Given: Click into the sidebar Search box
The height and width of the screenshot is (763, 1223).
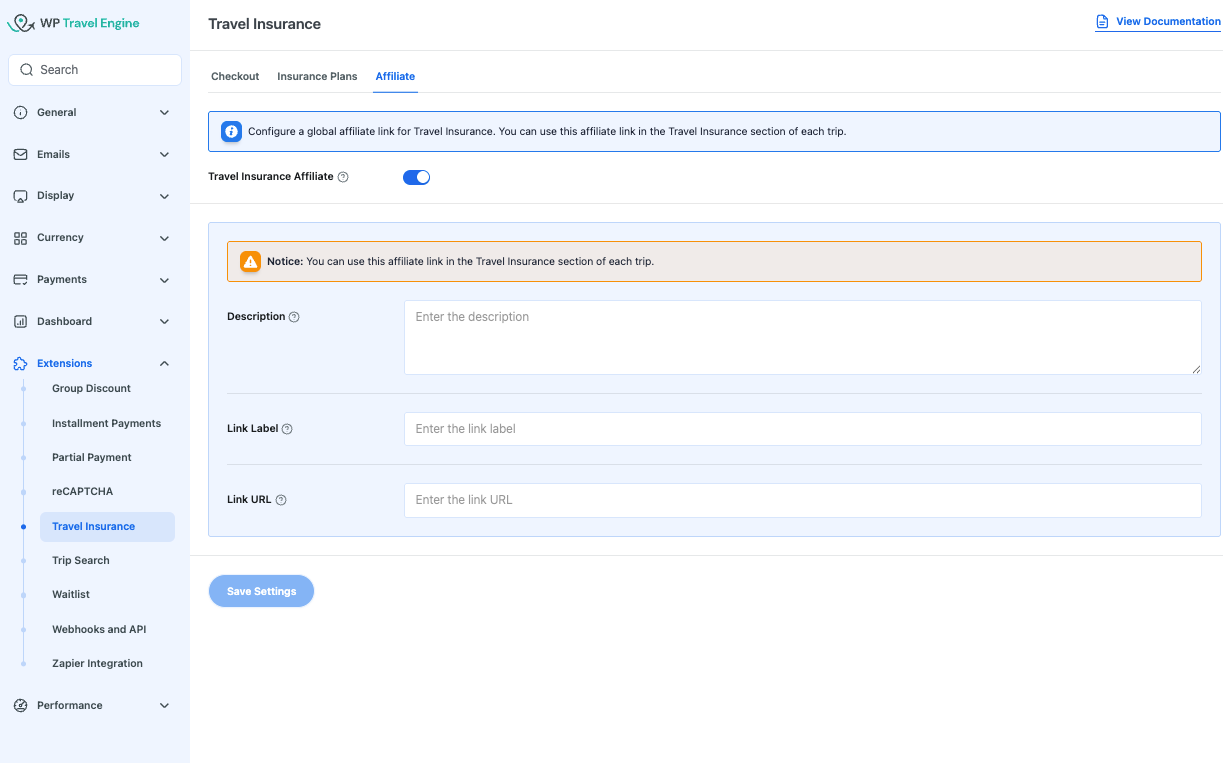Looking at the screenshot, I should (95, 70).
